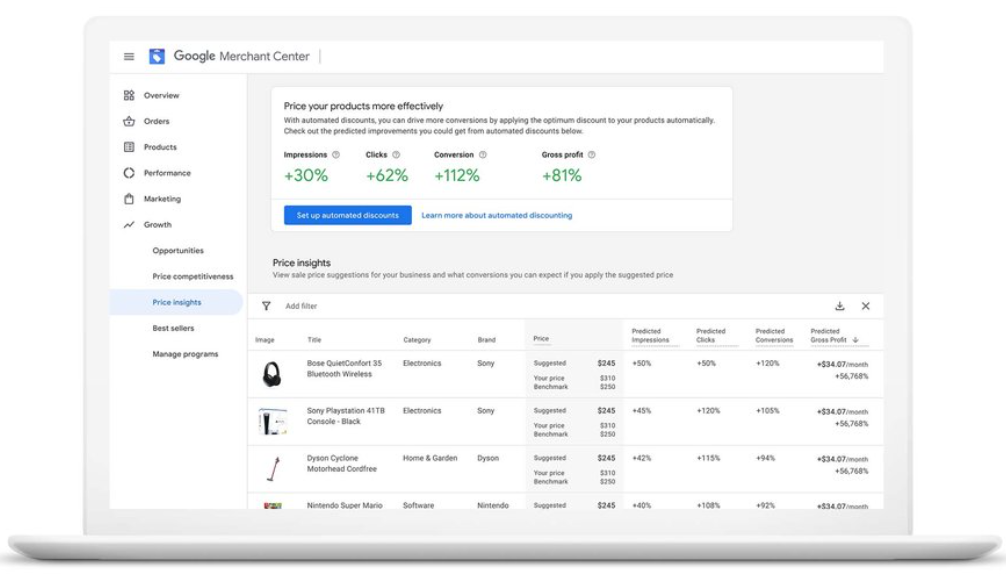Click the download table icon

[x=840, y=306]
